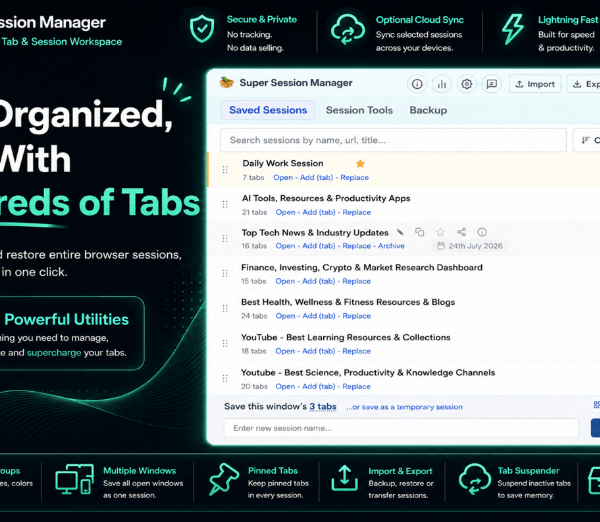Screen dimensions: 600x522
Task: Switch to the Backup tab
Action: [428, 110]
